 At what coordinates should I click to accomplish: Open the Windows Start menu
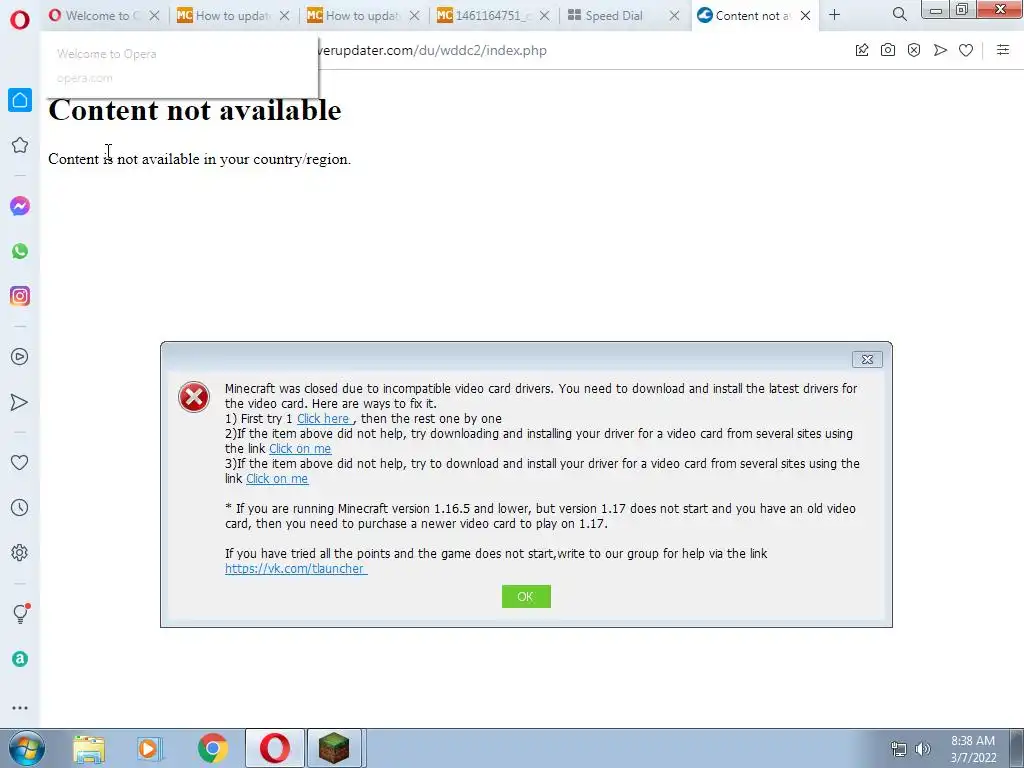26,748
